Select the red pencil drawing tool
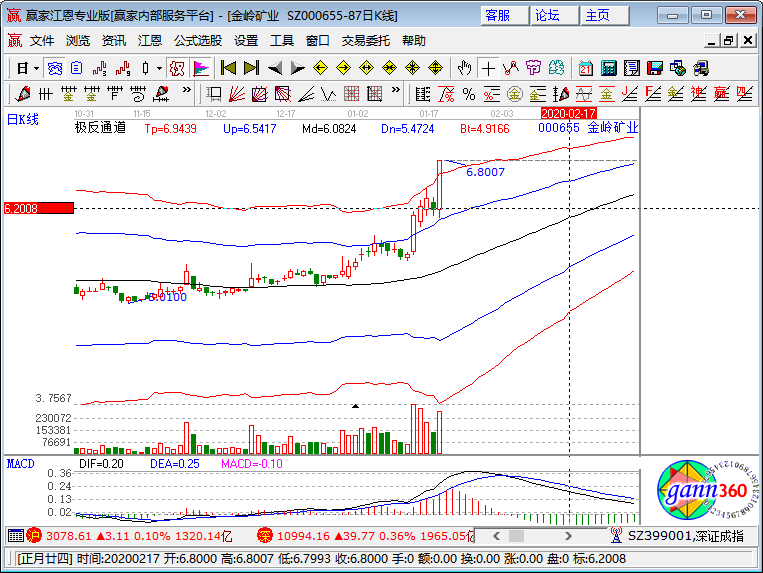This screenshot has width=763, height=573. 23,93
